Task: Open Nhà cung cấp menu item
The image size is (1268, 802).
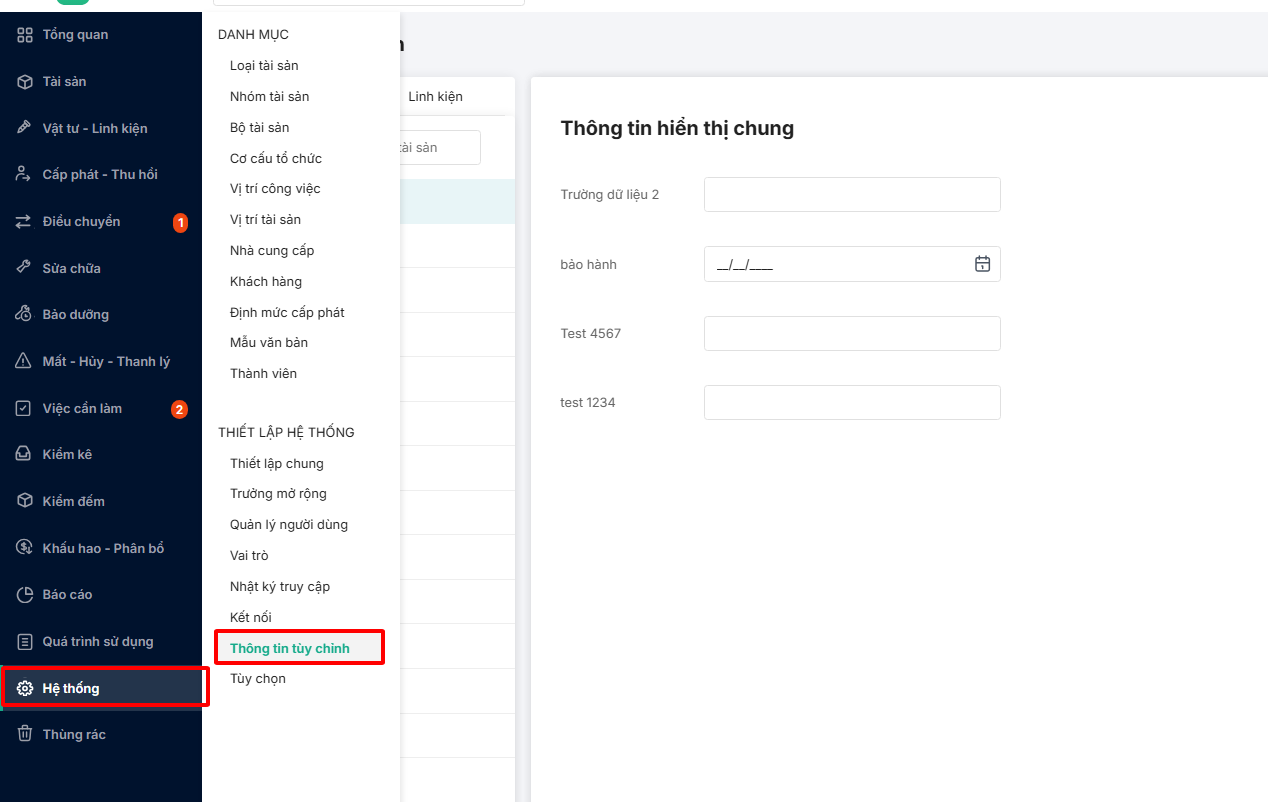Action: 272,251
